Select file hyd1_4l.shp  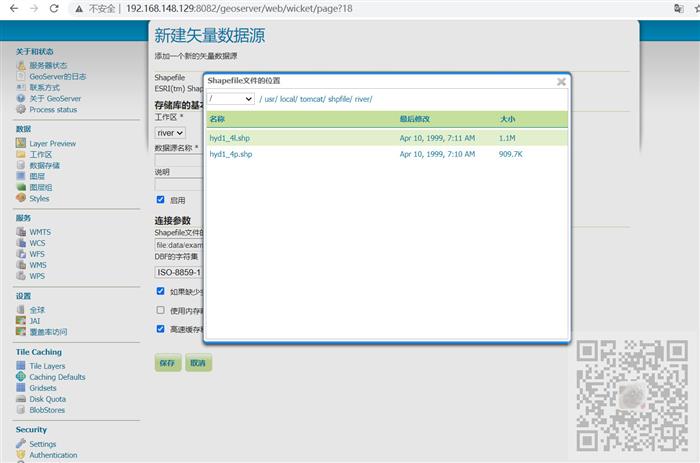(x=229, y=138)
